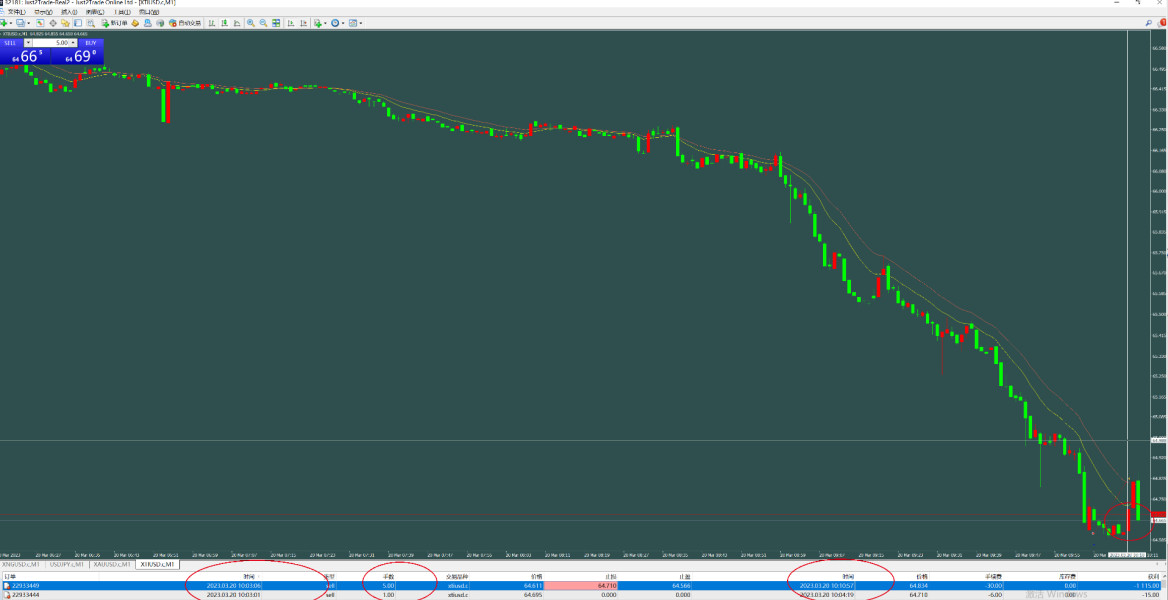Toggle the AutoTrading button
1168x600 pixels.
point(185,23)
